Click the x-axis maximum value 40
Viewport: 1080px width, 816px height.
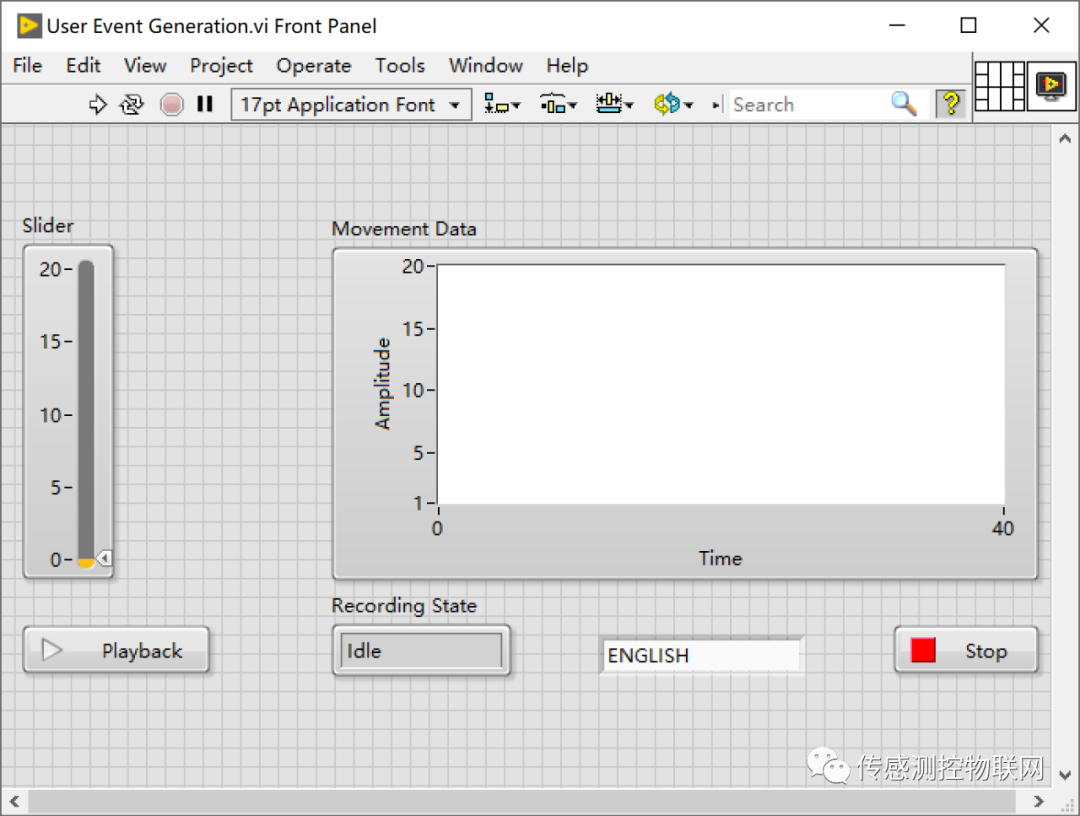[1003, 528]
